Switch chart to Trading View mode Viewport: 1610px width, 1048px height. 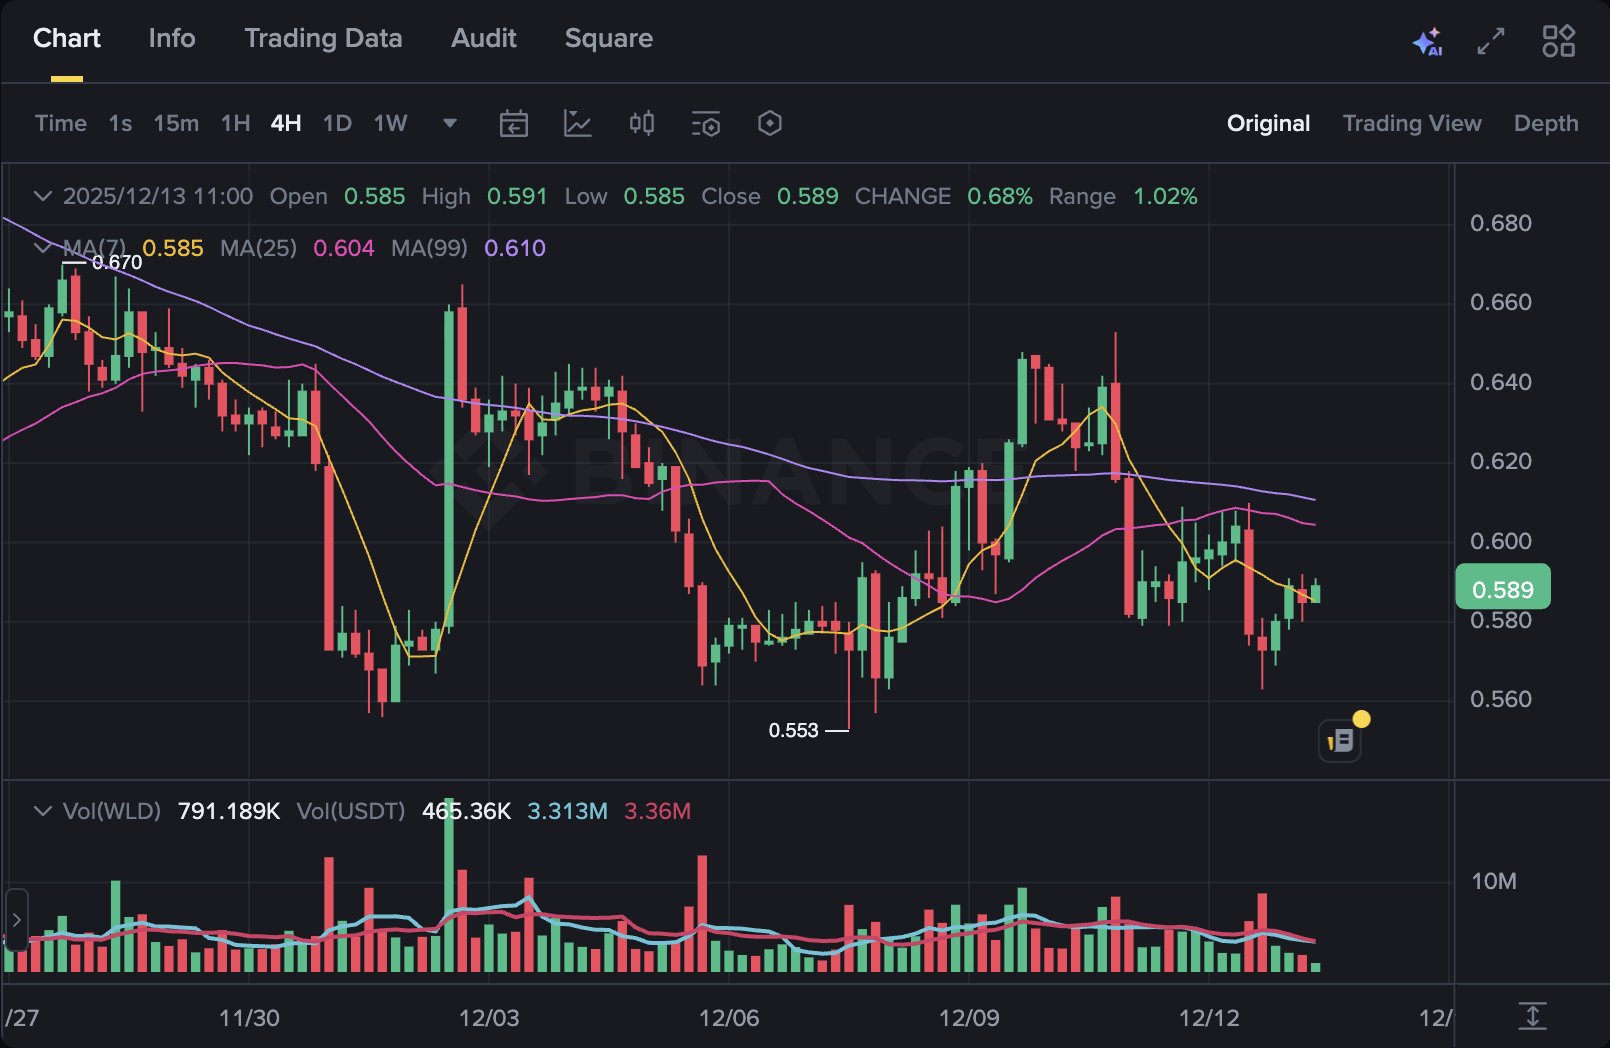pos(1411,123)
